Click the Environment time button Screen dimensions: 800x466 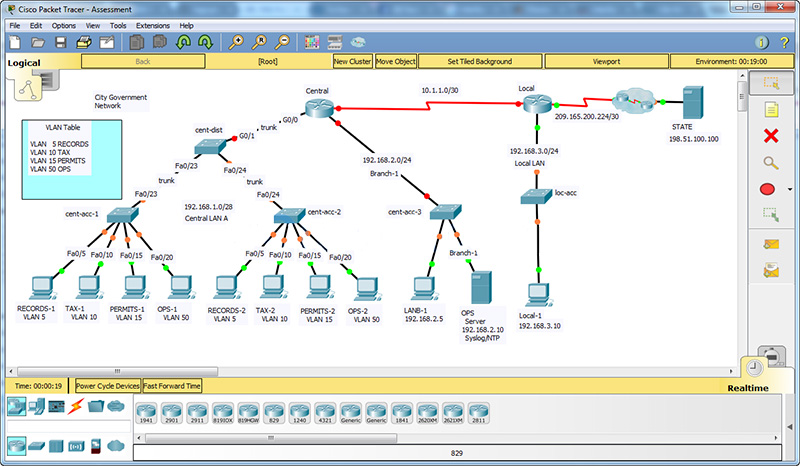click(x=732, y=61)
